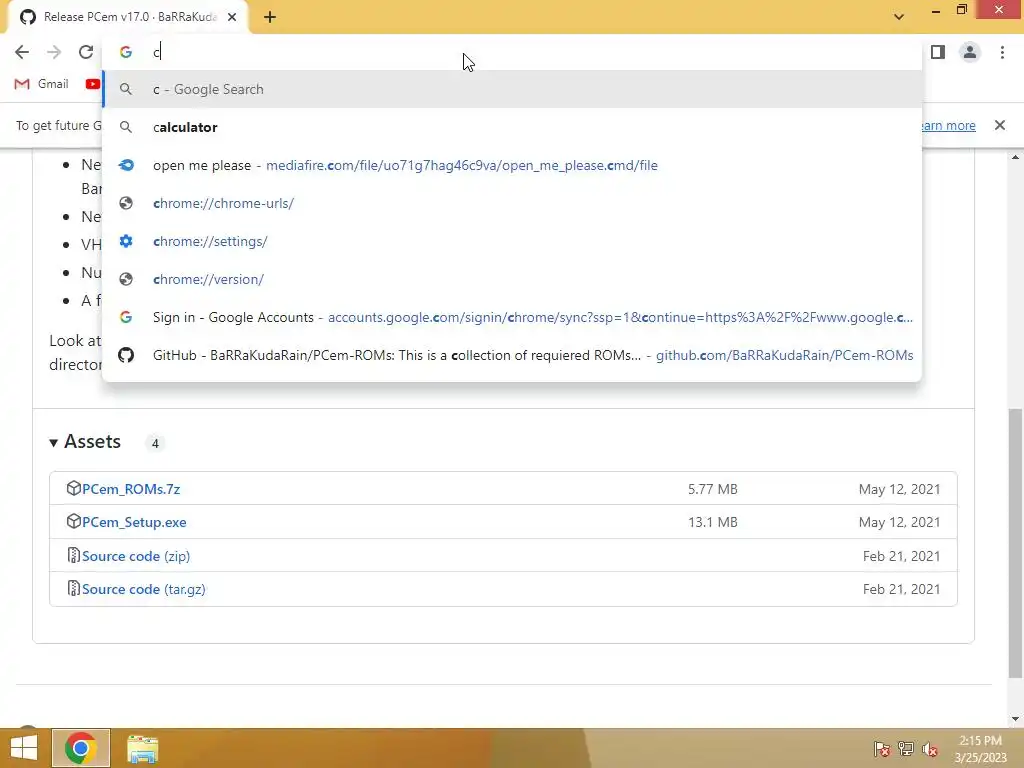Image resolution: width=1024 pixels, height=768 pixels.
Task: Click the package icon next to PCem_ROMs.7z
Action: tap(73, 488)
